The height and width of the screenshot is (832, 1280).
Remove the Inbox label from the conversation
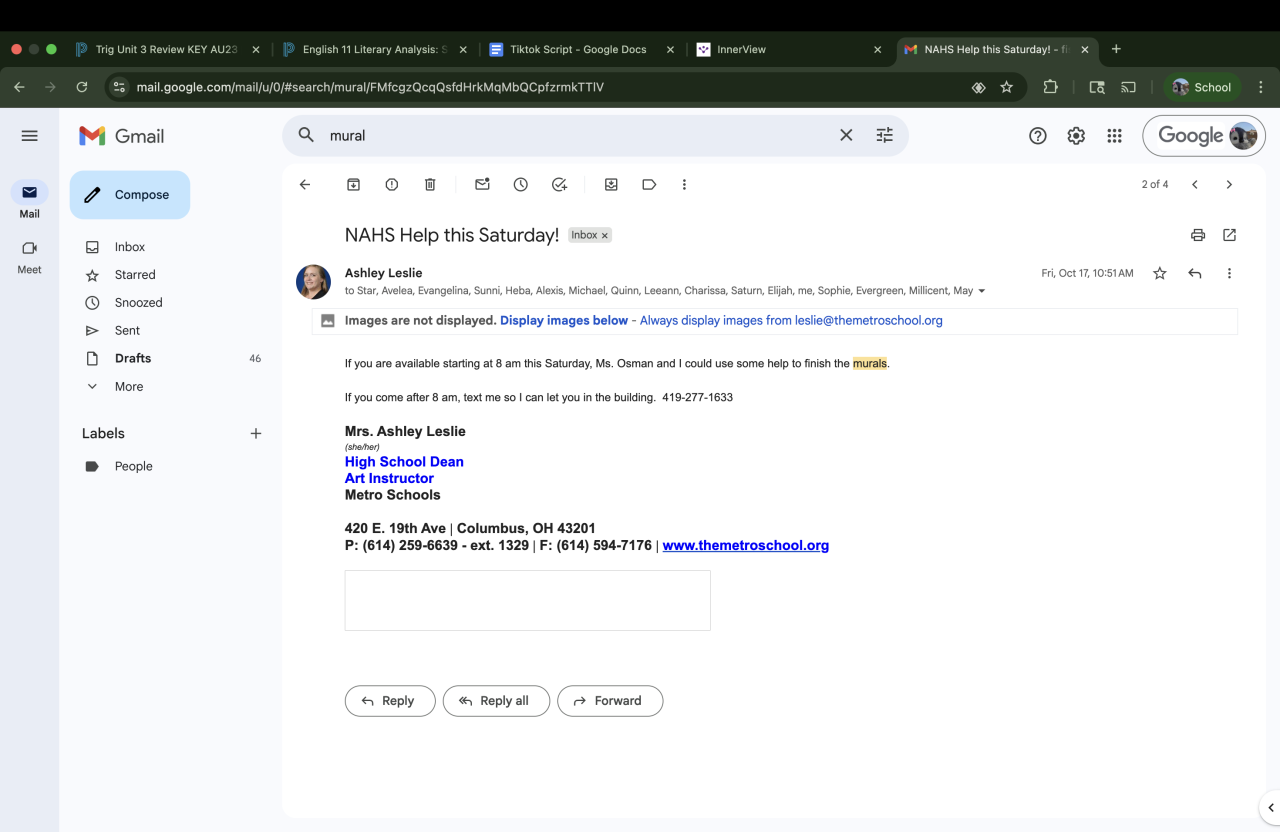click(x=604, y=236)
